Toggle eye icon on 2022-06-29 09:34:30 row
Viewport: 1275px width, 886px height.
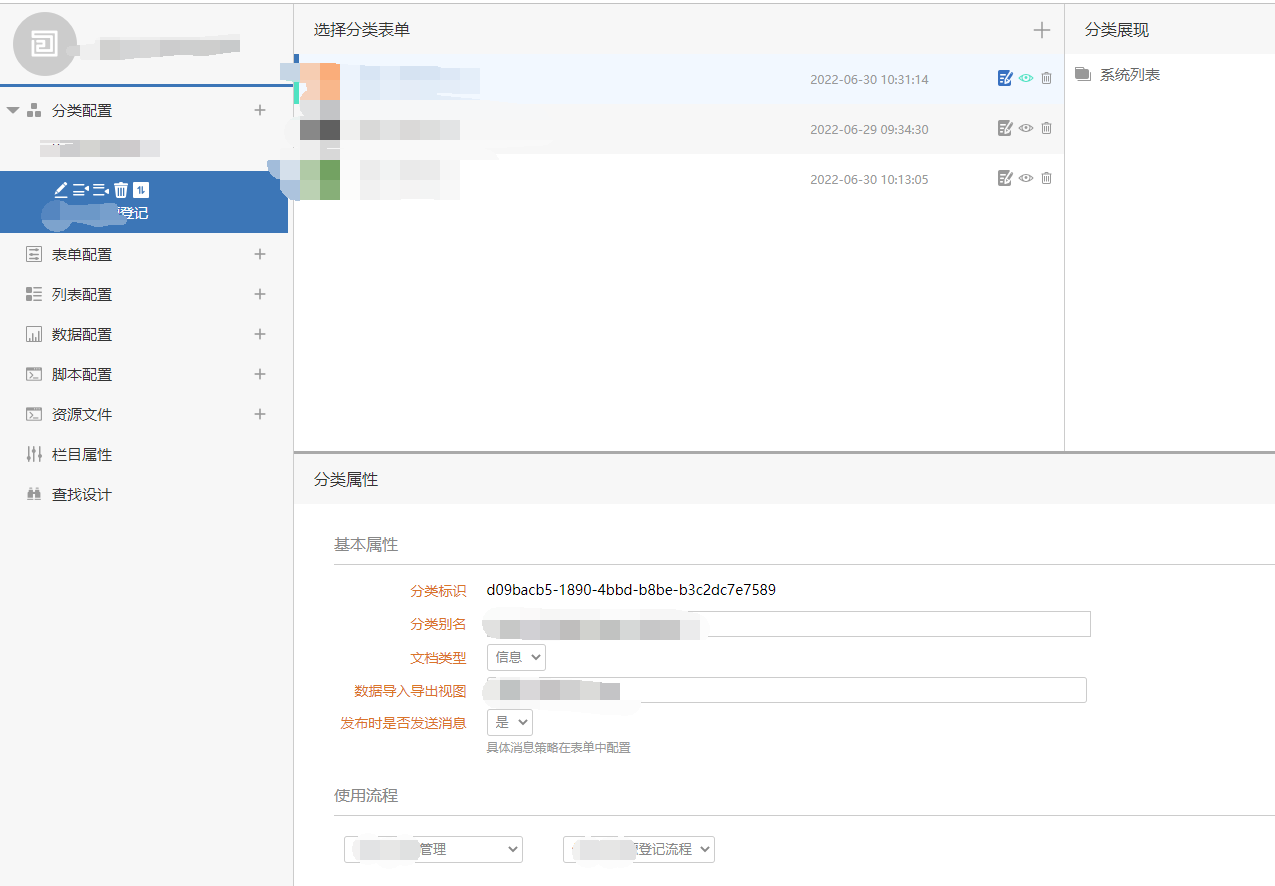pyautogui.click(x=1026, y=128)
